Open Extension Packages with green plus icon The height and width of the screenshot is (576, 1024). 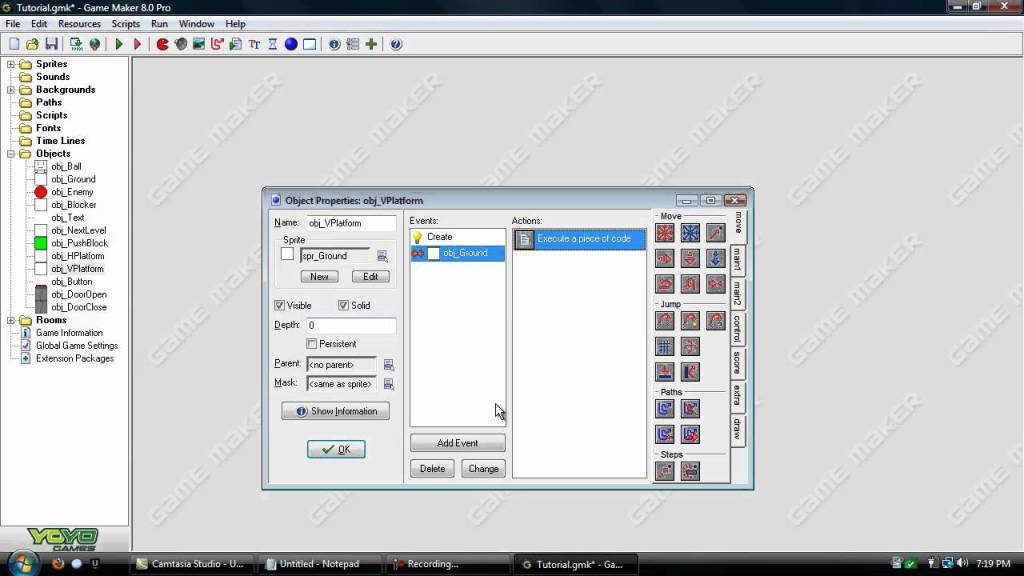coord(371,44)
